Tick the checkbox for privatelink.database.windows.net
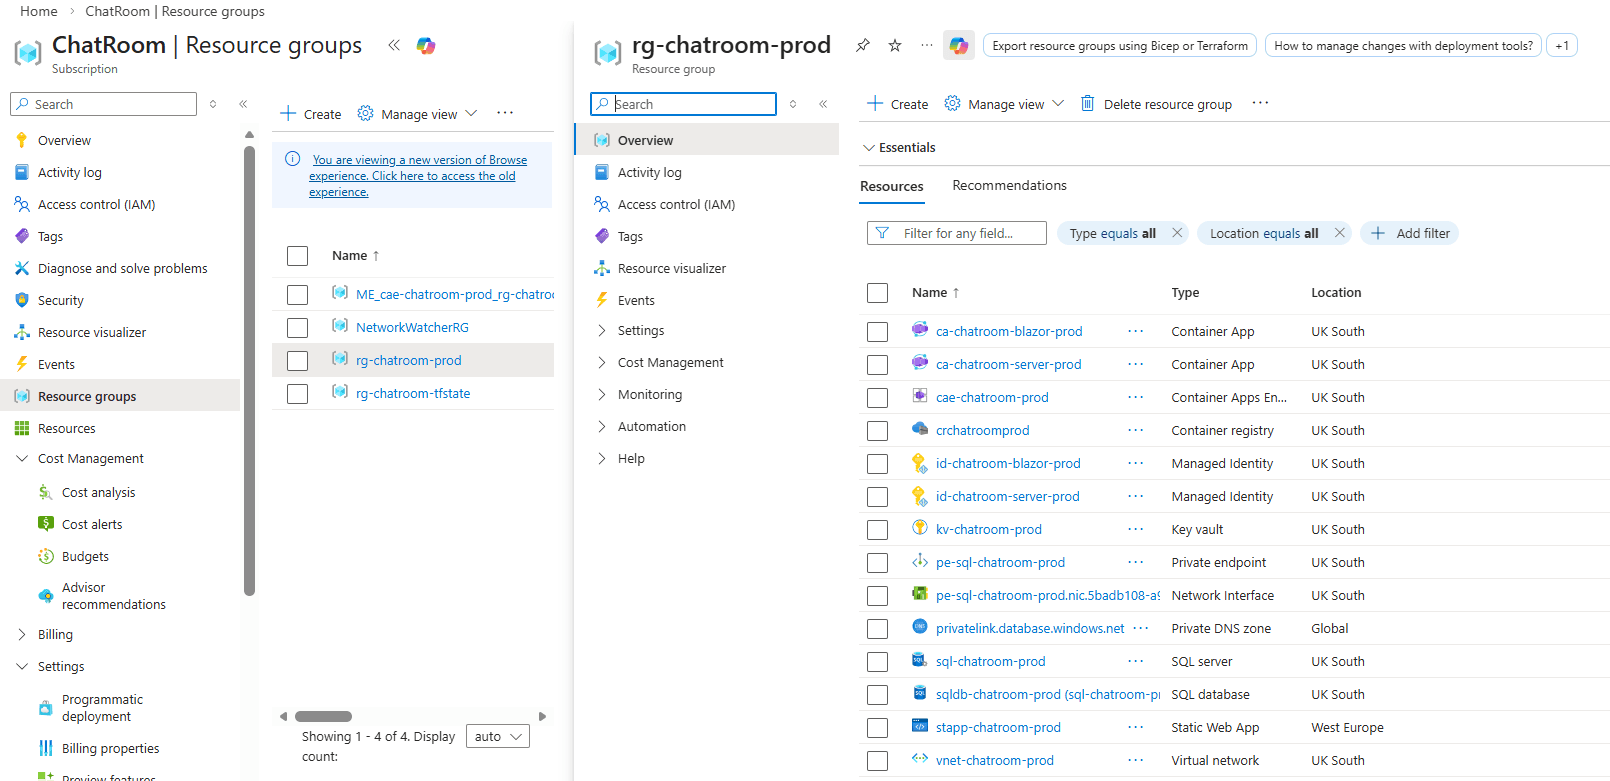 [877, 629]
